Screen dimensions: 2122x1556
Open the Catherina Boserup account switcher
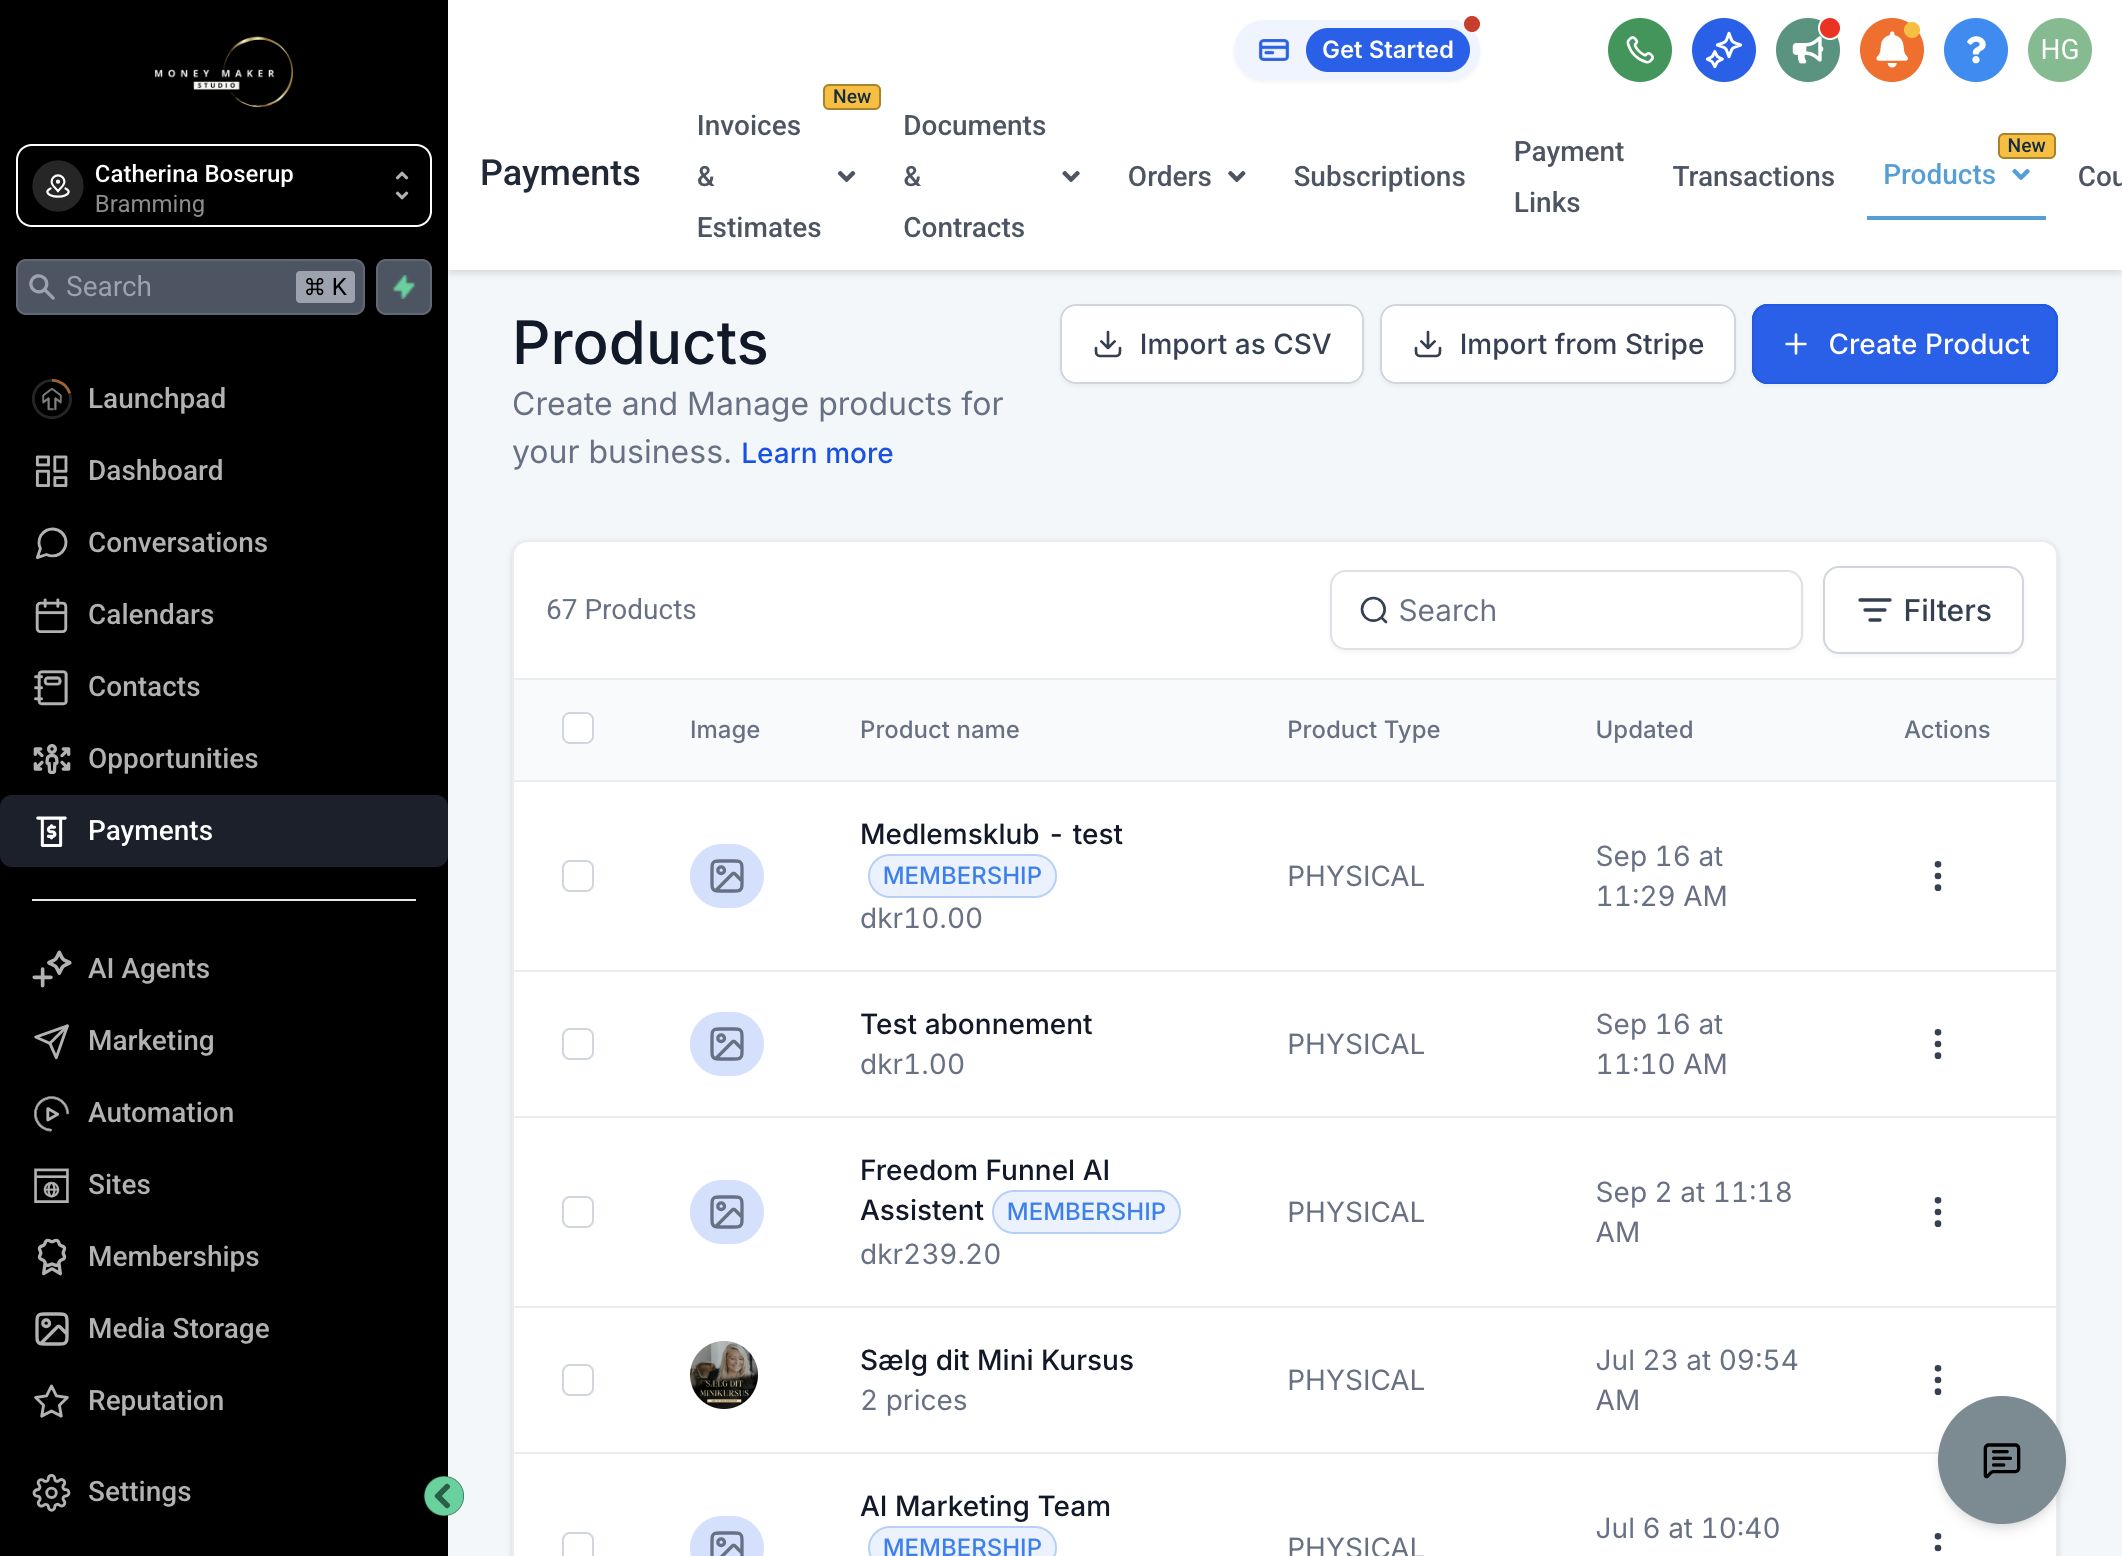[x=224, y=186]
